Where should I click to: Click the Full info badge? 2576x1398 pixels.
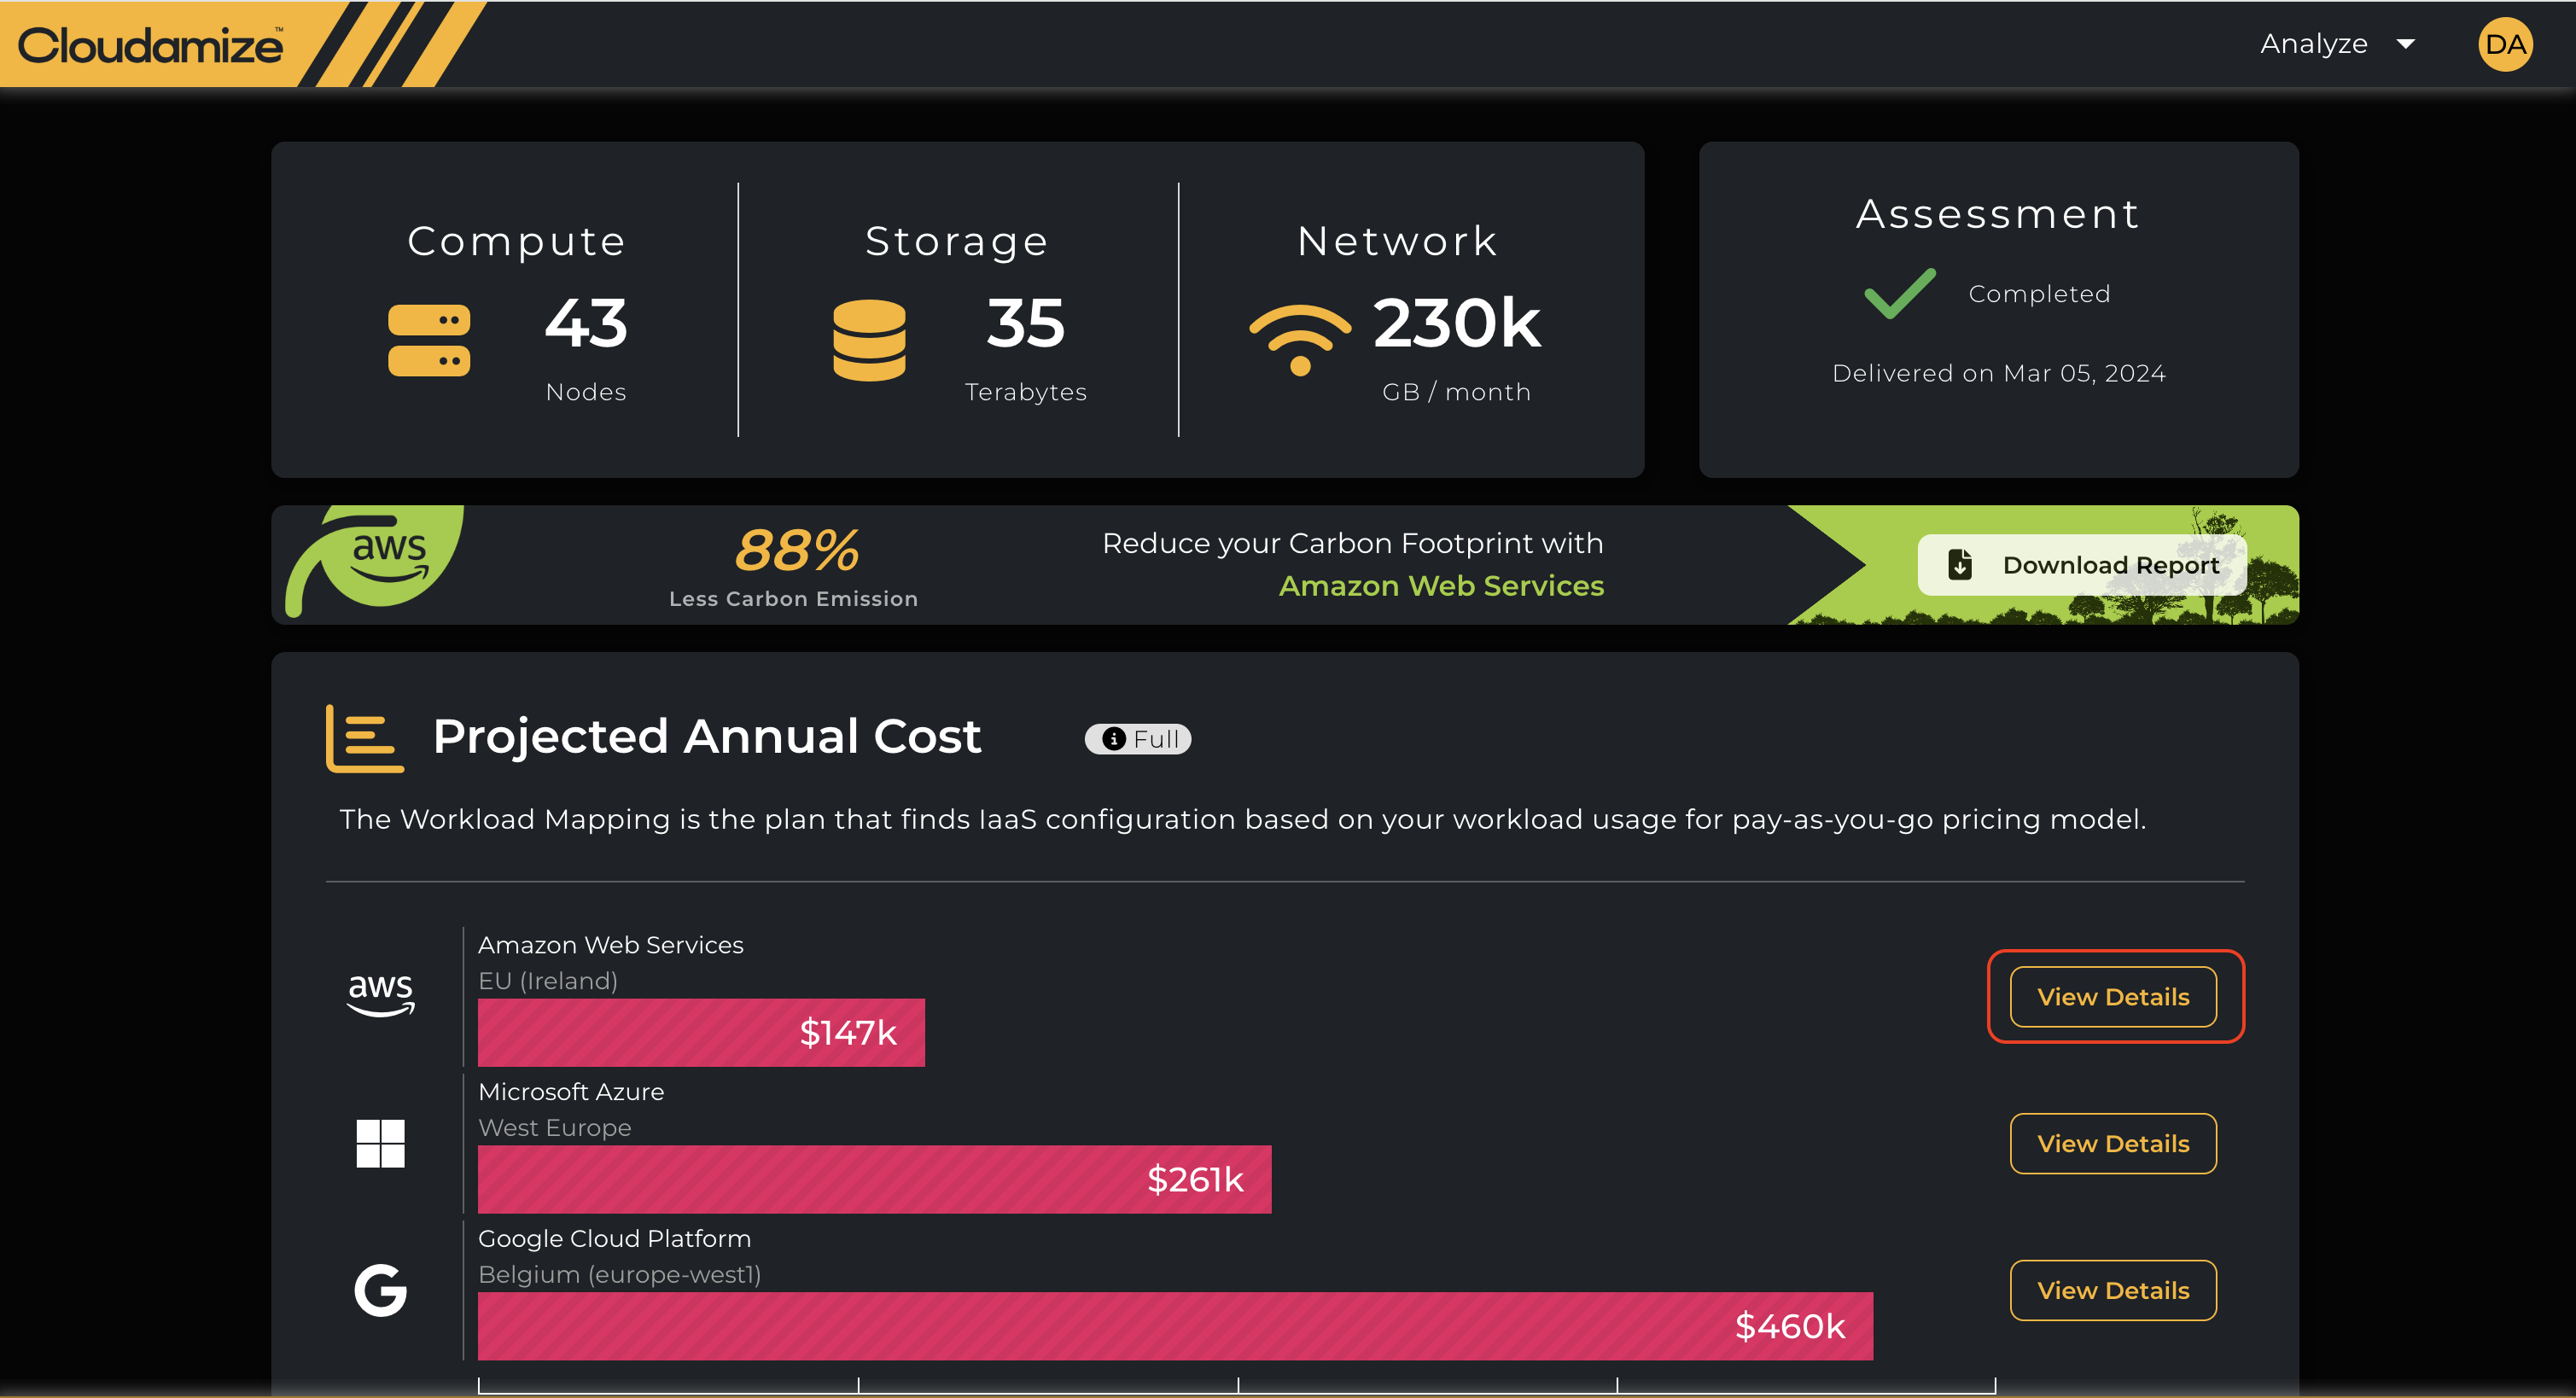1138,739
